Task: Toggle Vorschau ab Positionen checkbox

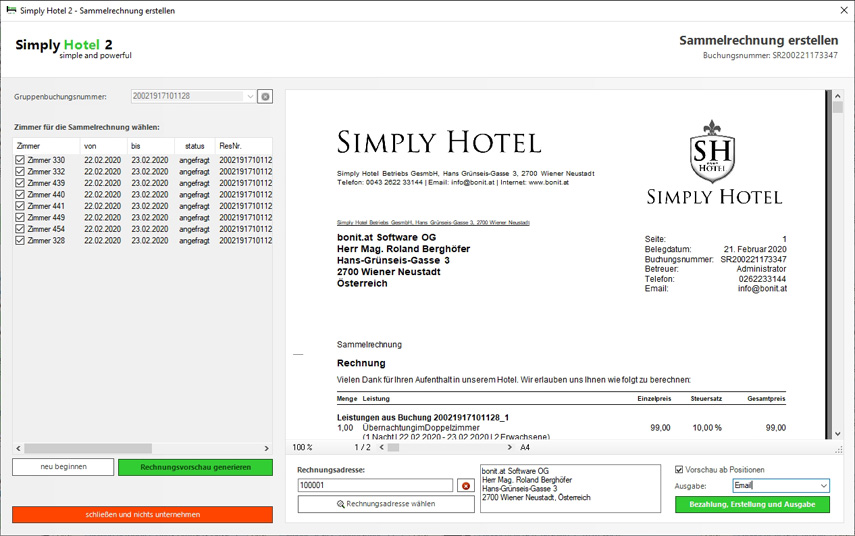Action: pos(680,469)
